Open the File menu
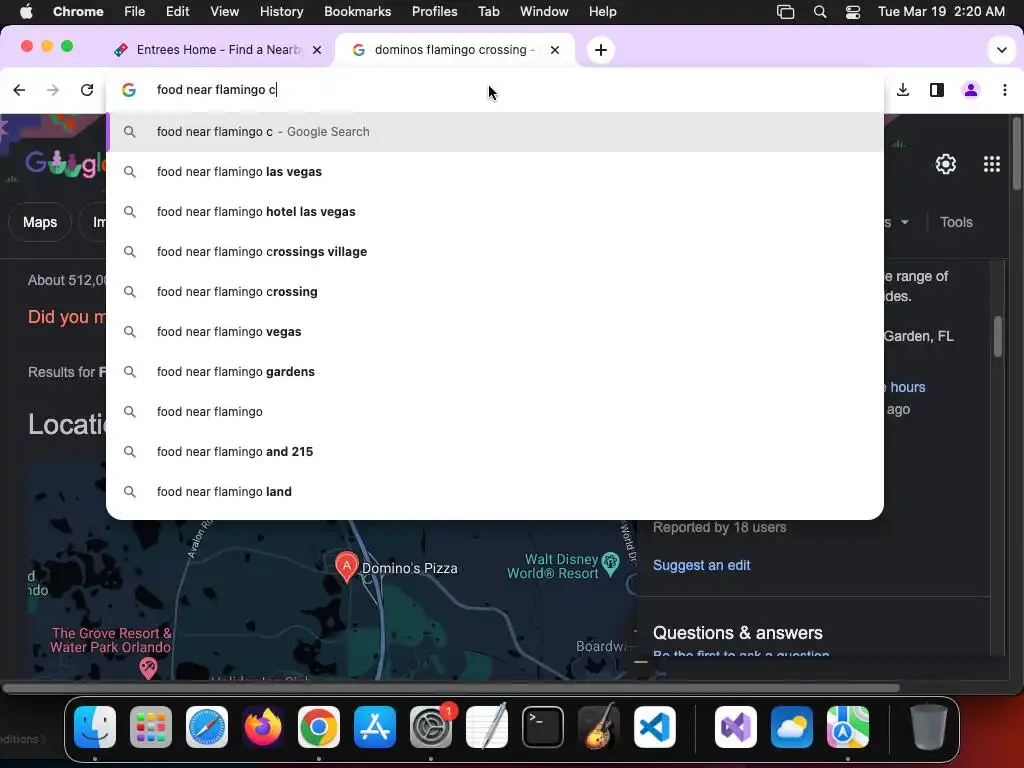Image resolution: width=1024 pixels, height=768 pixels. 135,12
